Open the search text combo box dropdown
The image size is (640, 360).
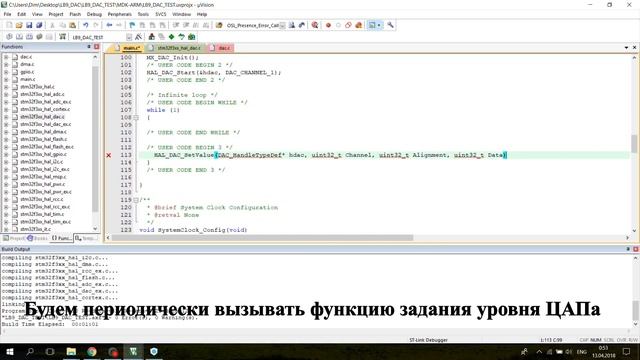pos(282,25)
